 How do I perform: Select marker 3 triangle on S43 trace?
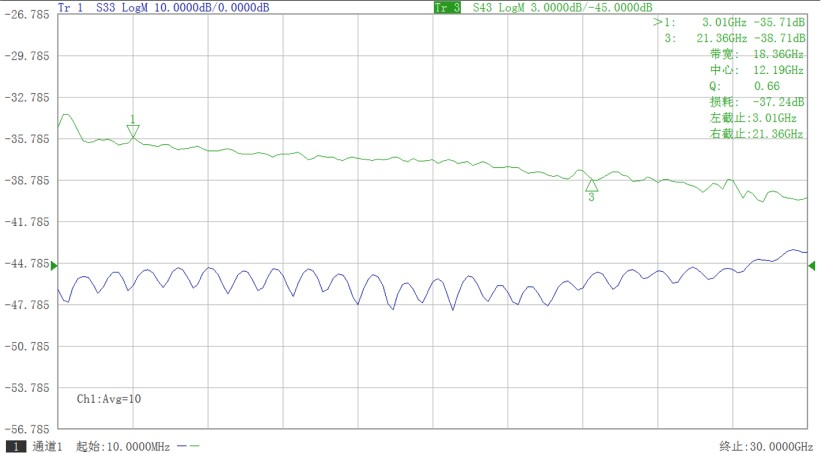(591, 184)
